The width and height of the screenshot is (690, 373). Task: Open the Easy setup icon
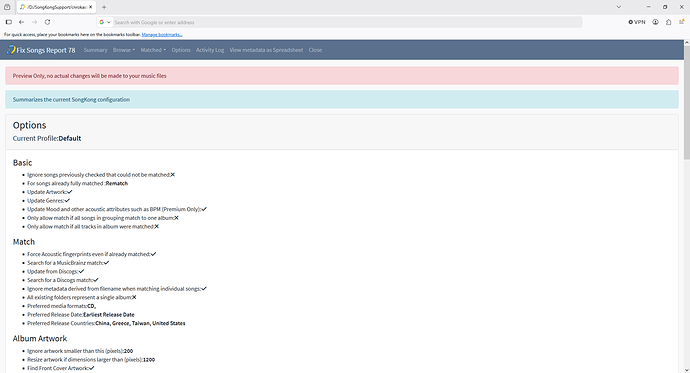tap(681, 22)
